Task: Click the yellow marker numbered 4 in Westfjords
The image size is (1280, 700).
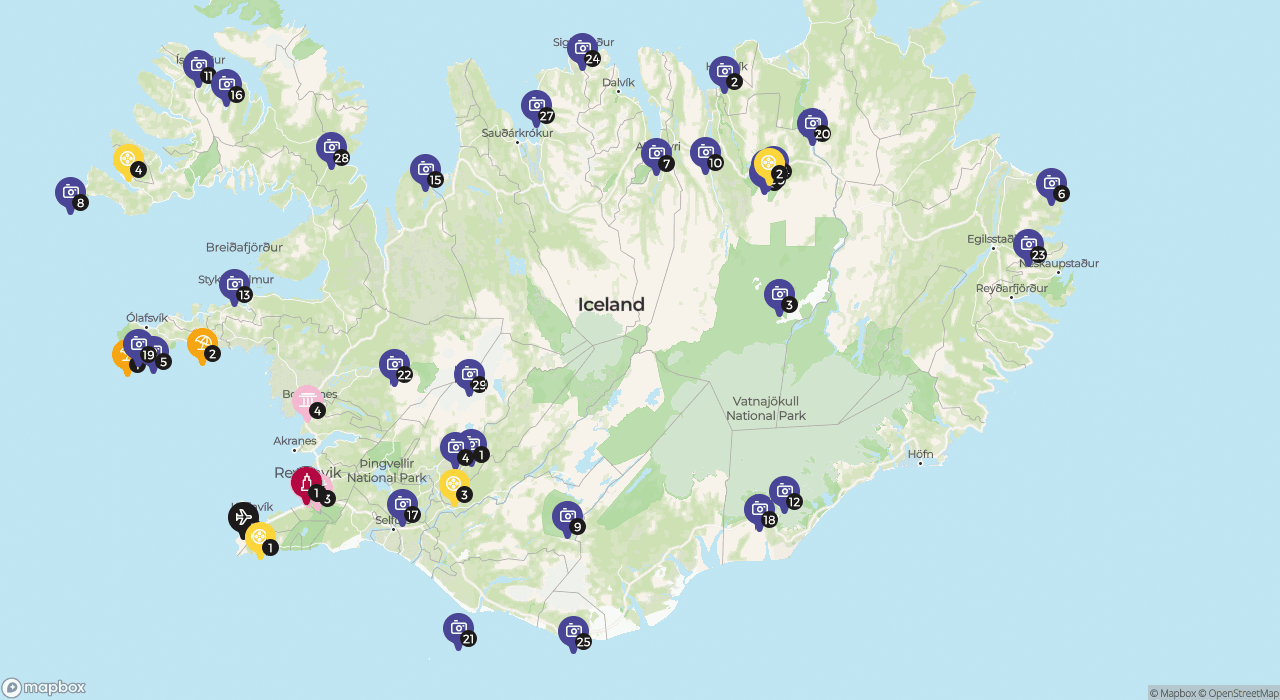Action: coord(128,159)
